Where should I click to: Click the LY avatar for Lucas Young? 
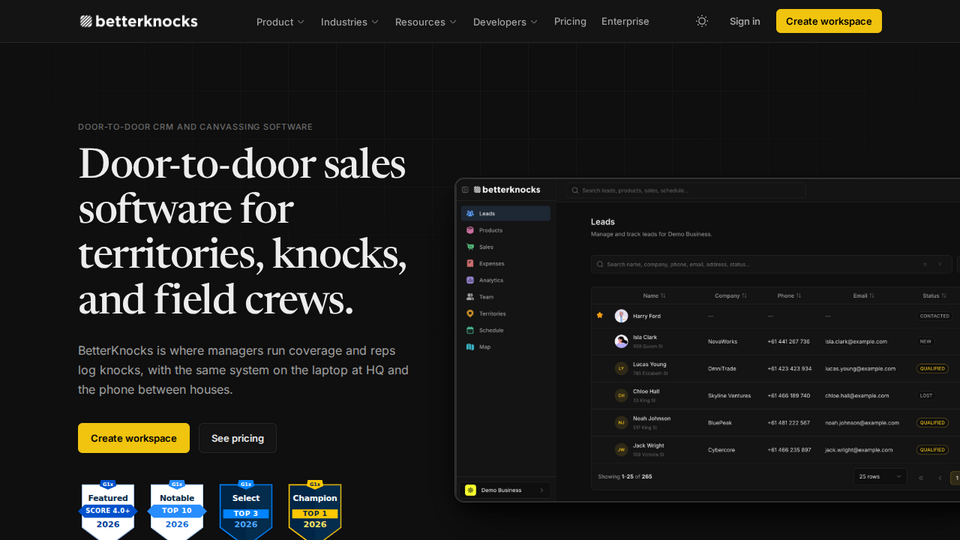pyautogui.click(x=621, y=369)
